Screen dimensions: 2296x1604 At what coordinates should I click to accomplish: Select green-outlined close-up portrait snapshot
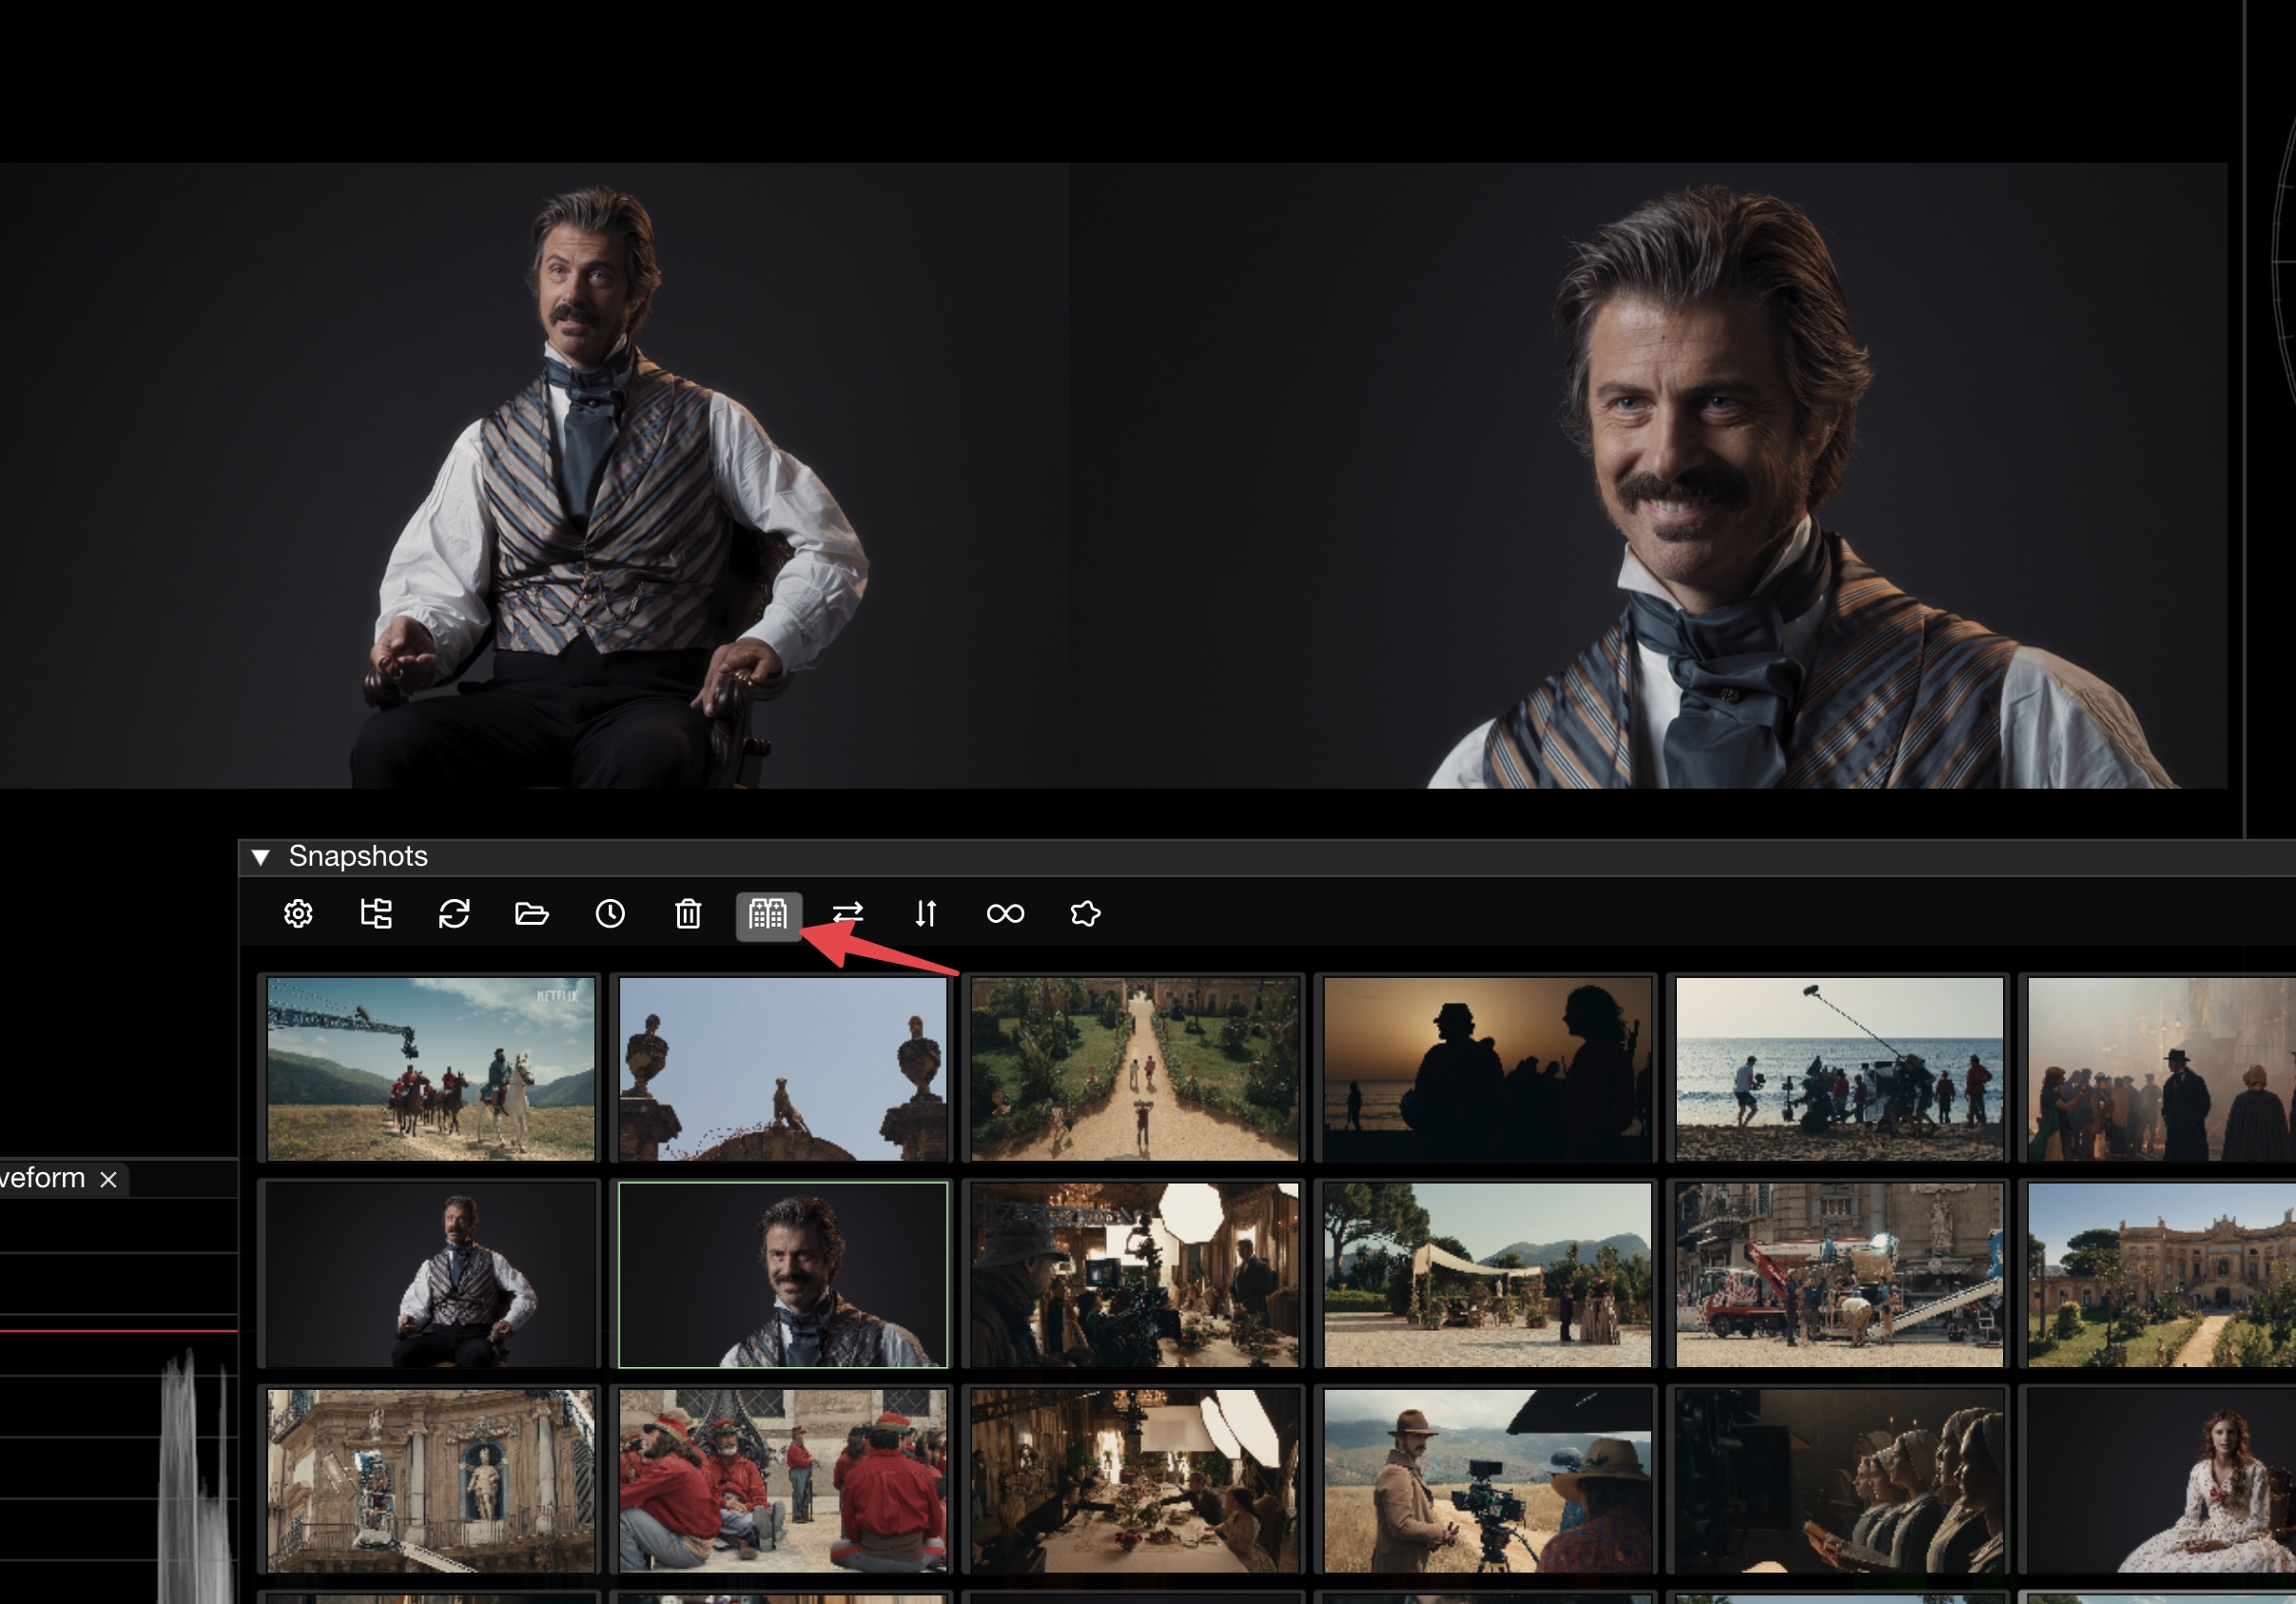(x=783, y=1274)
